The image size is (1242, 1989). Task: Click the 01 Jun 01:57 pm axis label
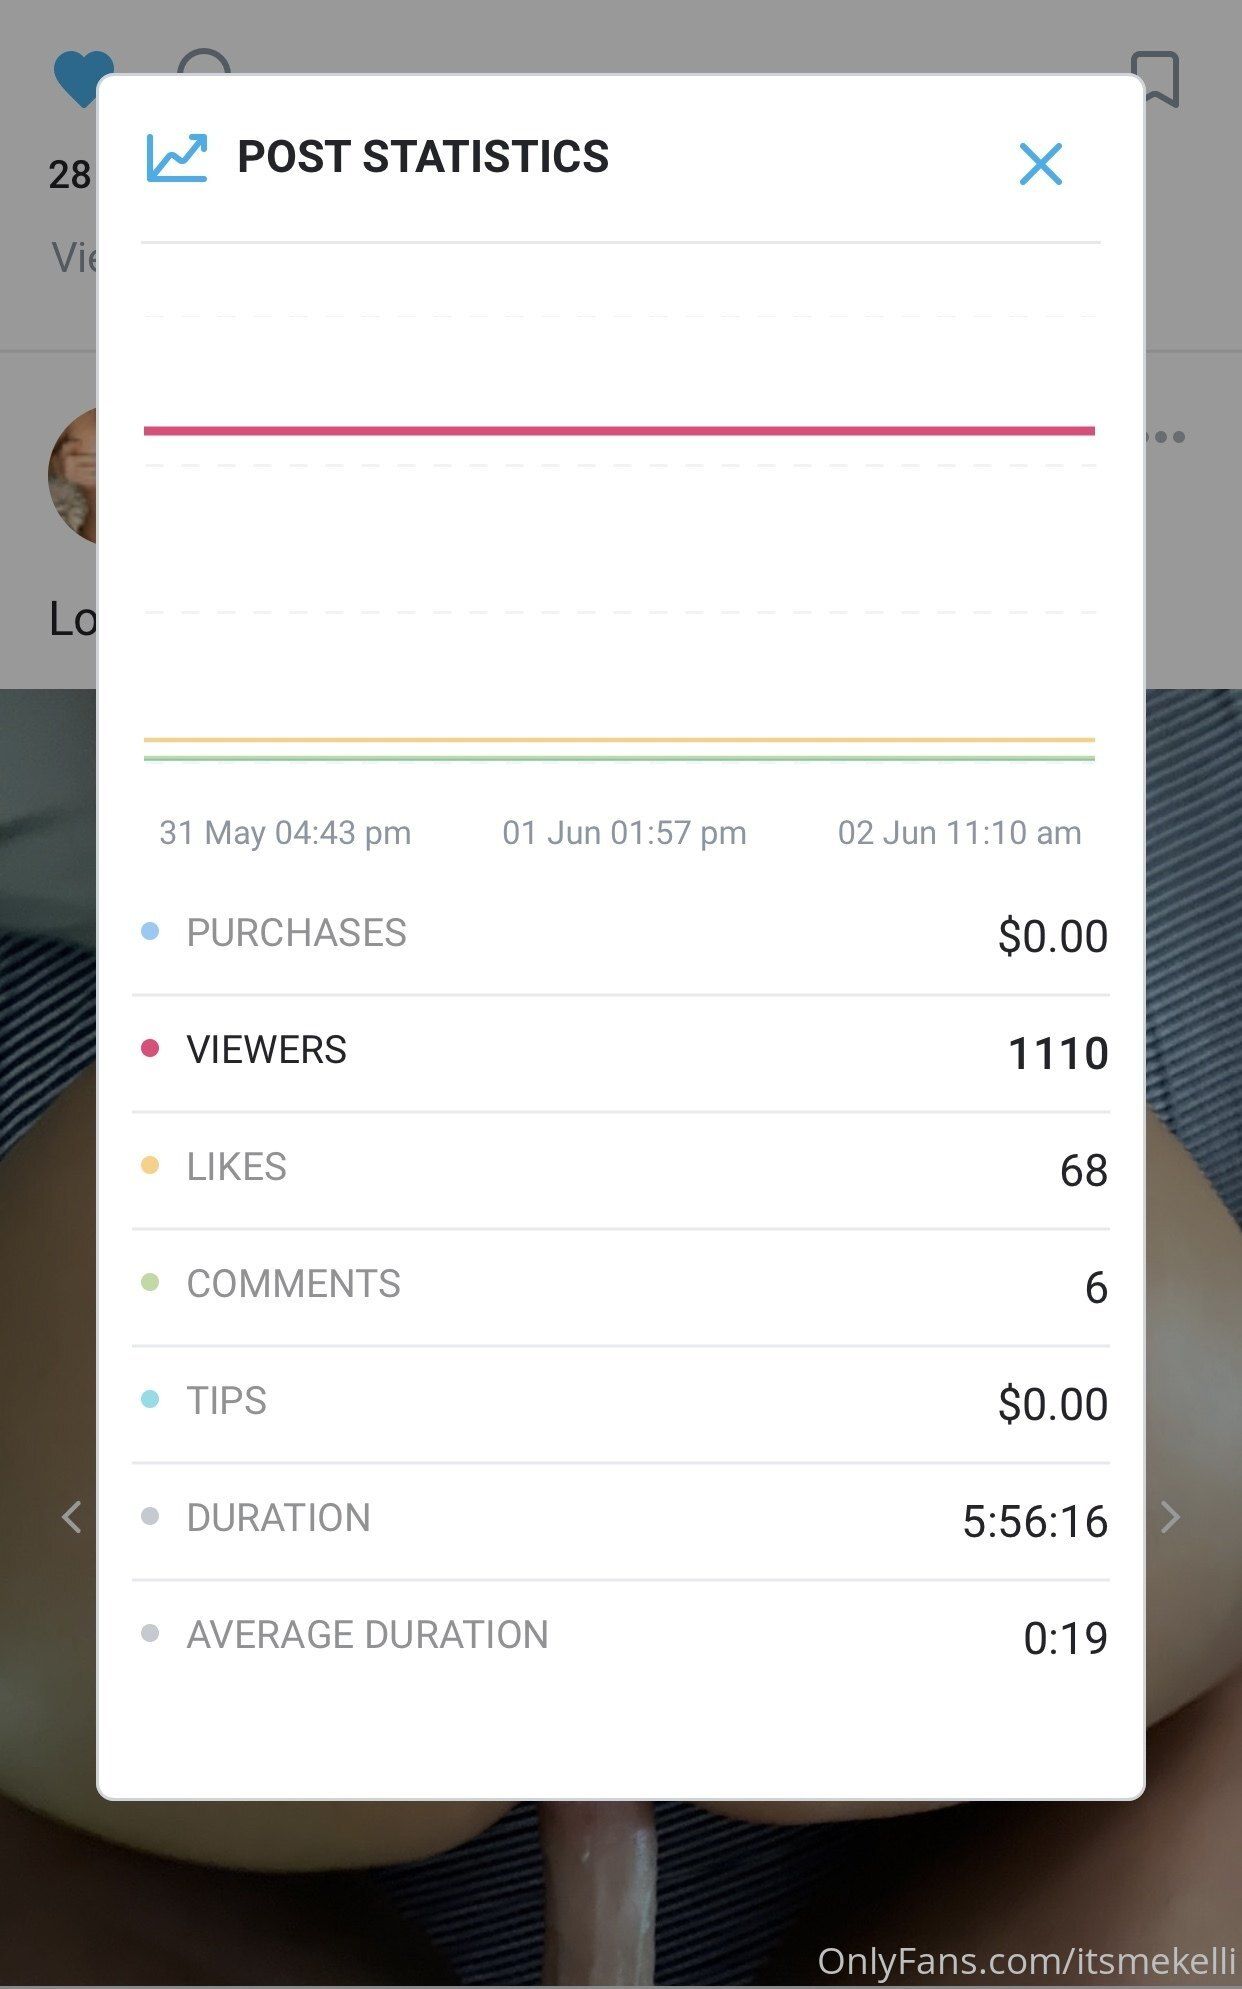click(x=624, y=833)
